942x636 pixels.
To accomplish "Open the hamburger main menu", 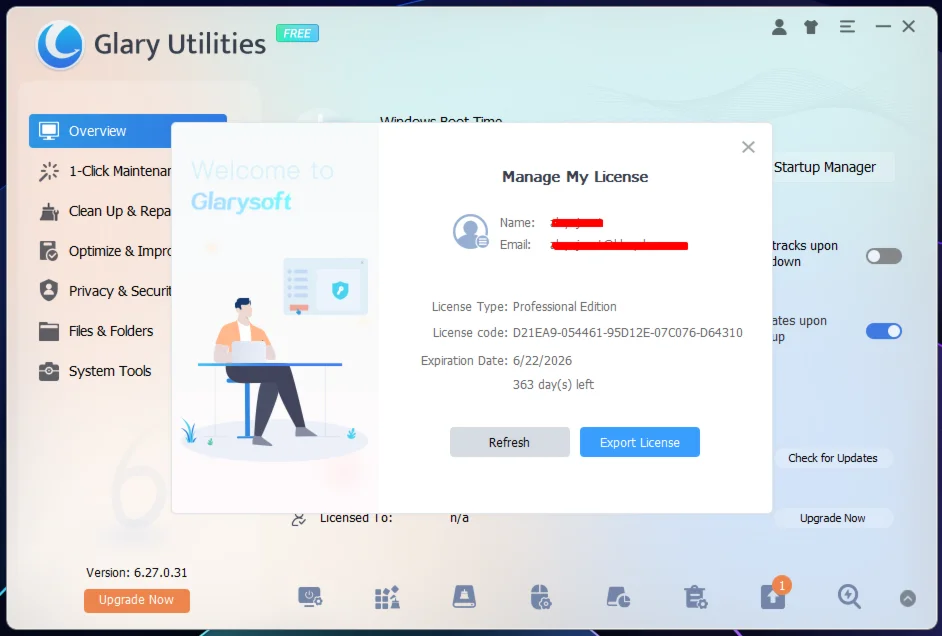I will click(x=847, y=26).
